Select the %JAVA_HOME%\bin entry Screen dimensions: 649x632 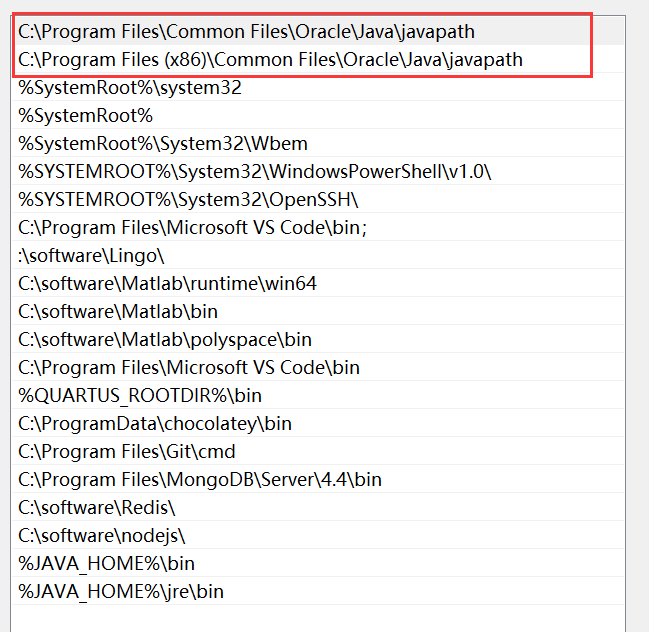(x=318, y=563)
